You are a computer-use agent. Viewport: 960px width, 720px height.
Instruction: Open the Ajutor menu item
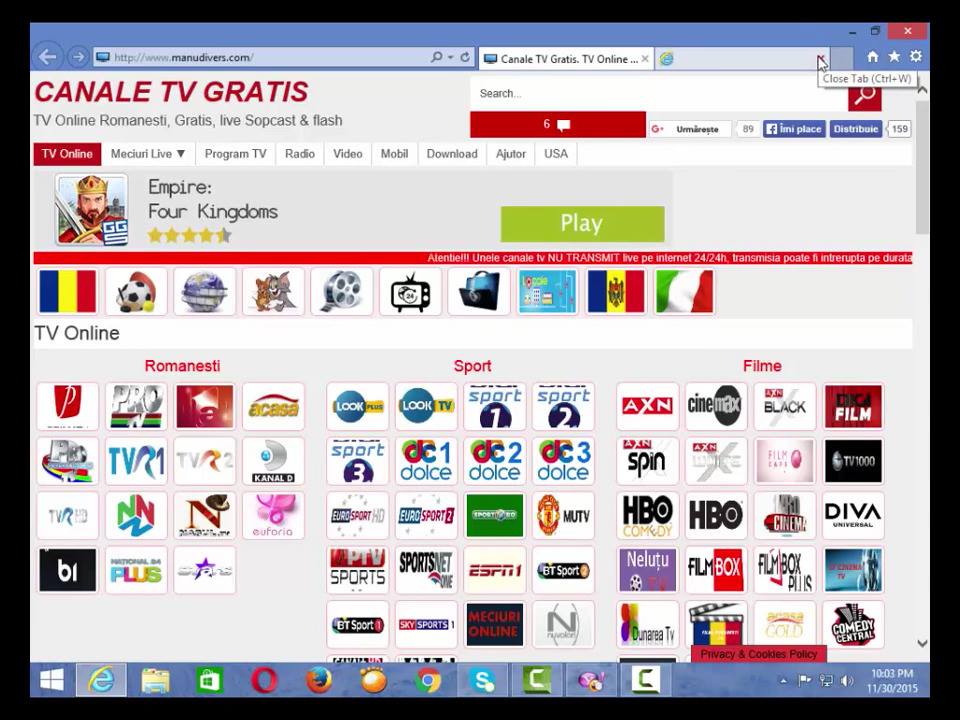point(511,154)
